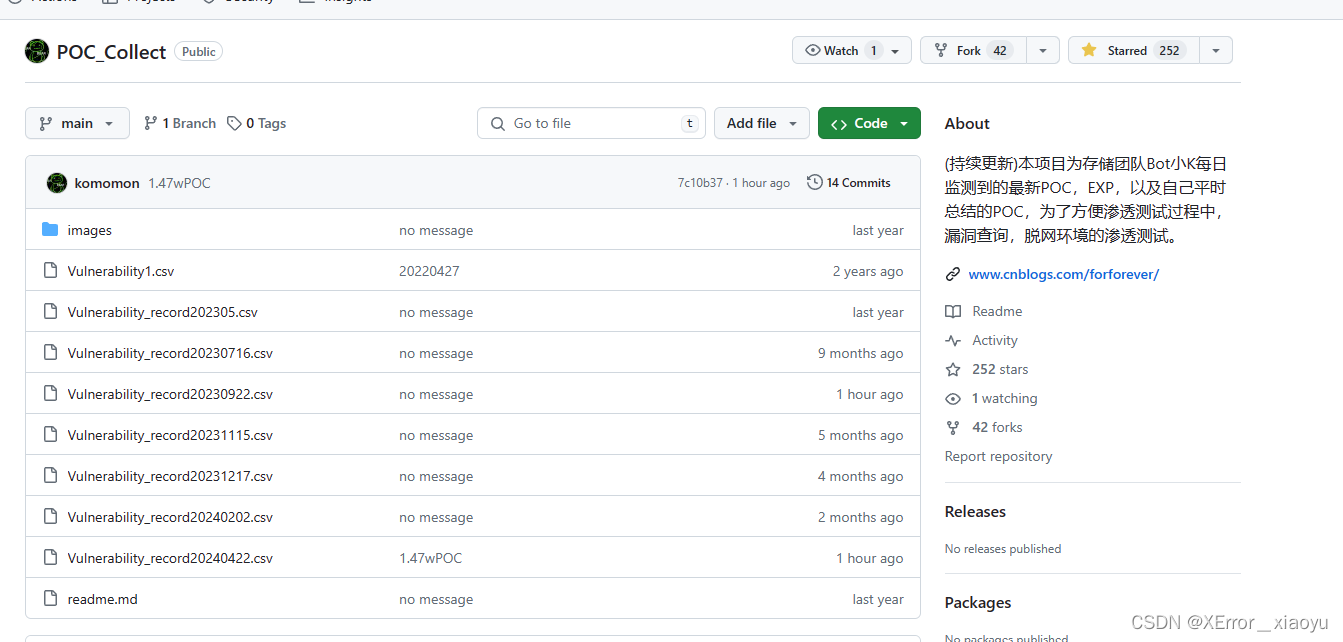Open the green Code dropdown
The image size is (1343, 642).
coord(869,123)
